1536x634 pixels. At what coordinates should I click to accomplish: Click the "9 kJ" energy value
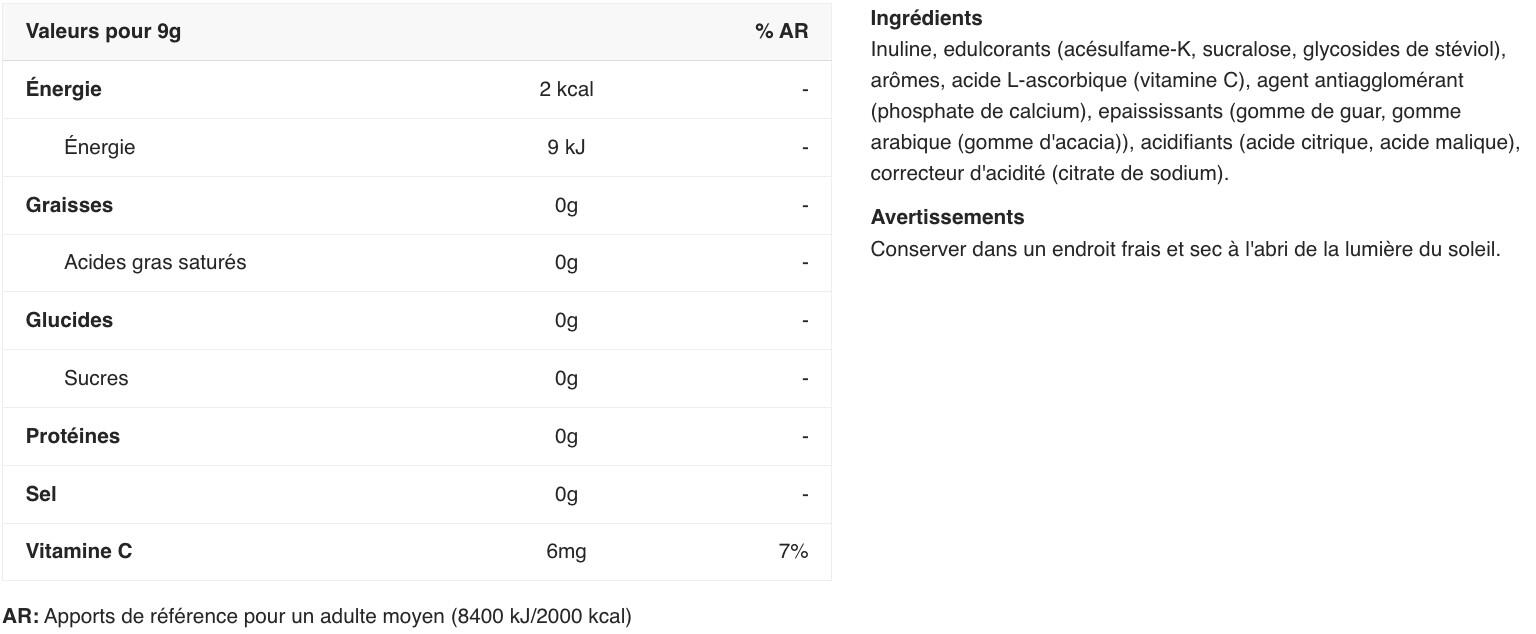pos(566,147)
